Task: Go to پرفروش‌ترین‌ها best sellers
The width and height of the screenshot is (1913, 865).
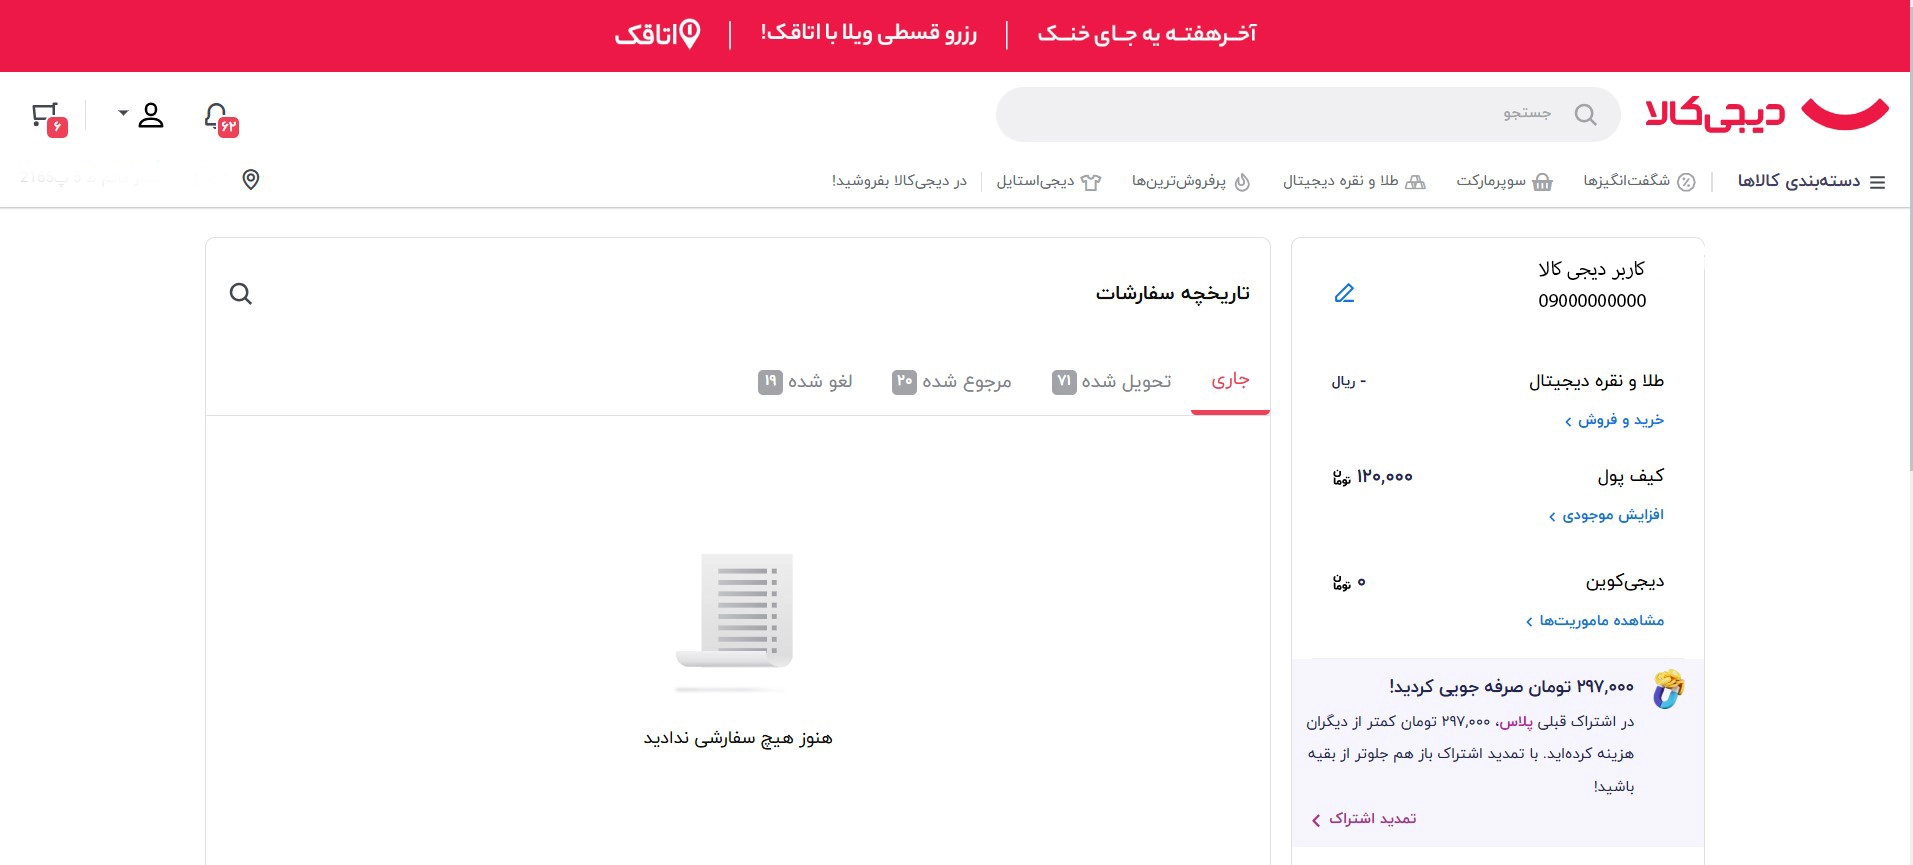Action: [x=1191, y=181]
